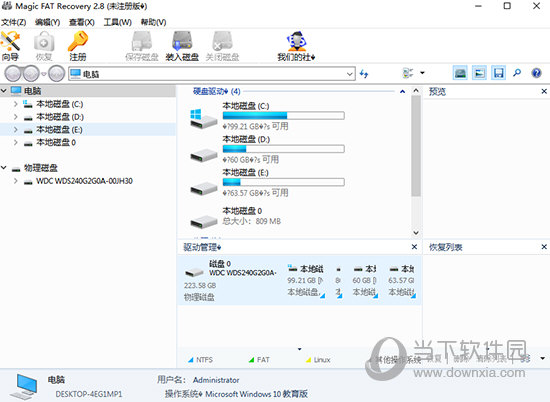Go back with the first navigation button
The height and width of the screenshot is (402, 550).
(13, 74)
